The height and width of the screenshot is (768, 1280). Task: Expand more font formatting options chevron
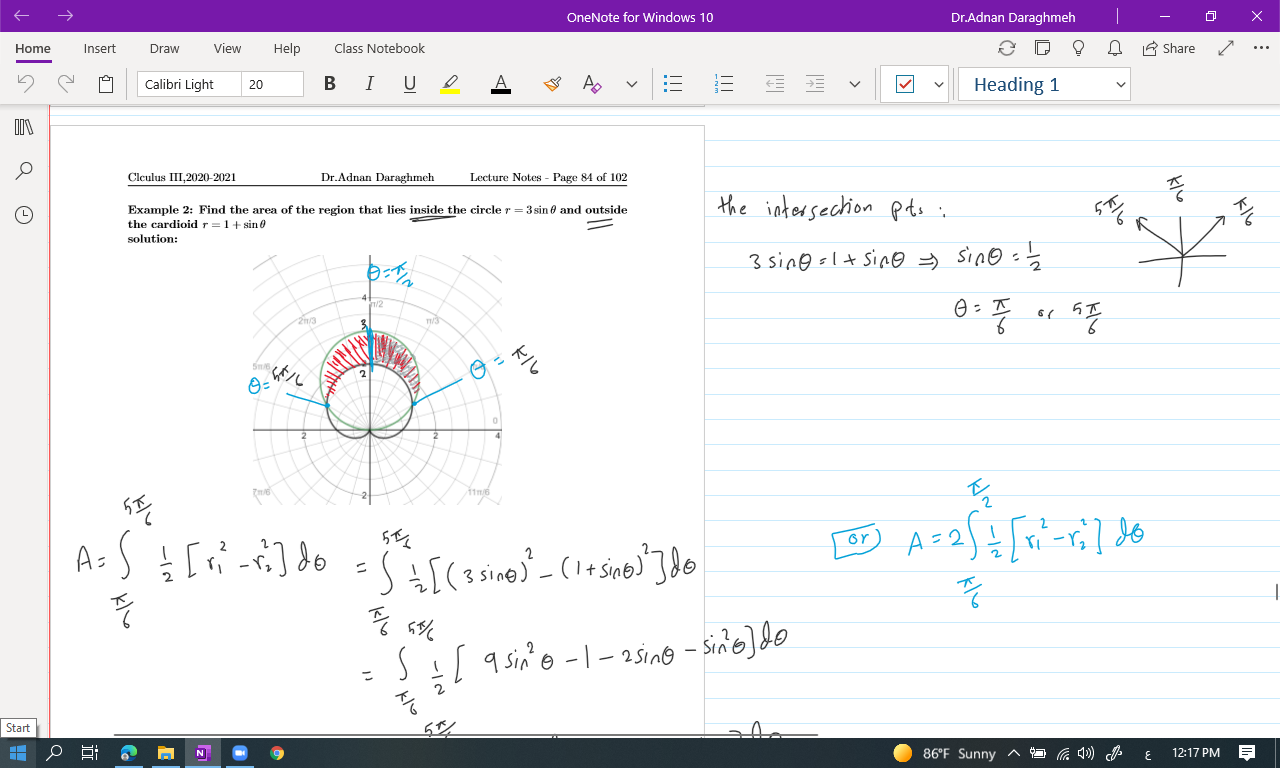click(631, 85)
